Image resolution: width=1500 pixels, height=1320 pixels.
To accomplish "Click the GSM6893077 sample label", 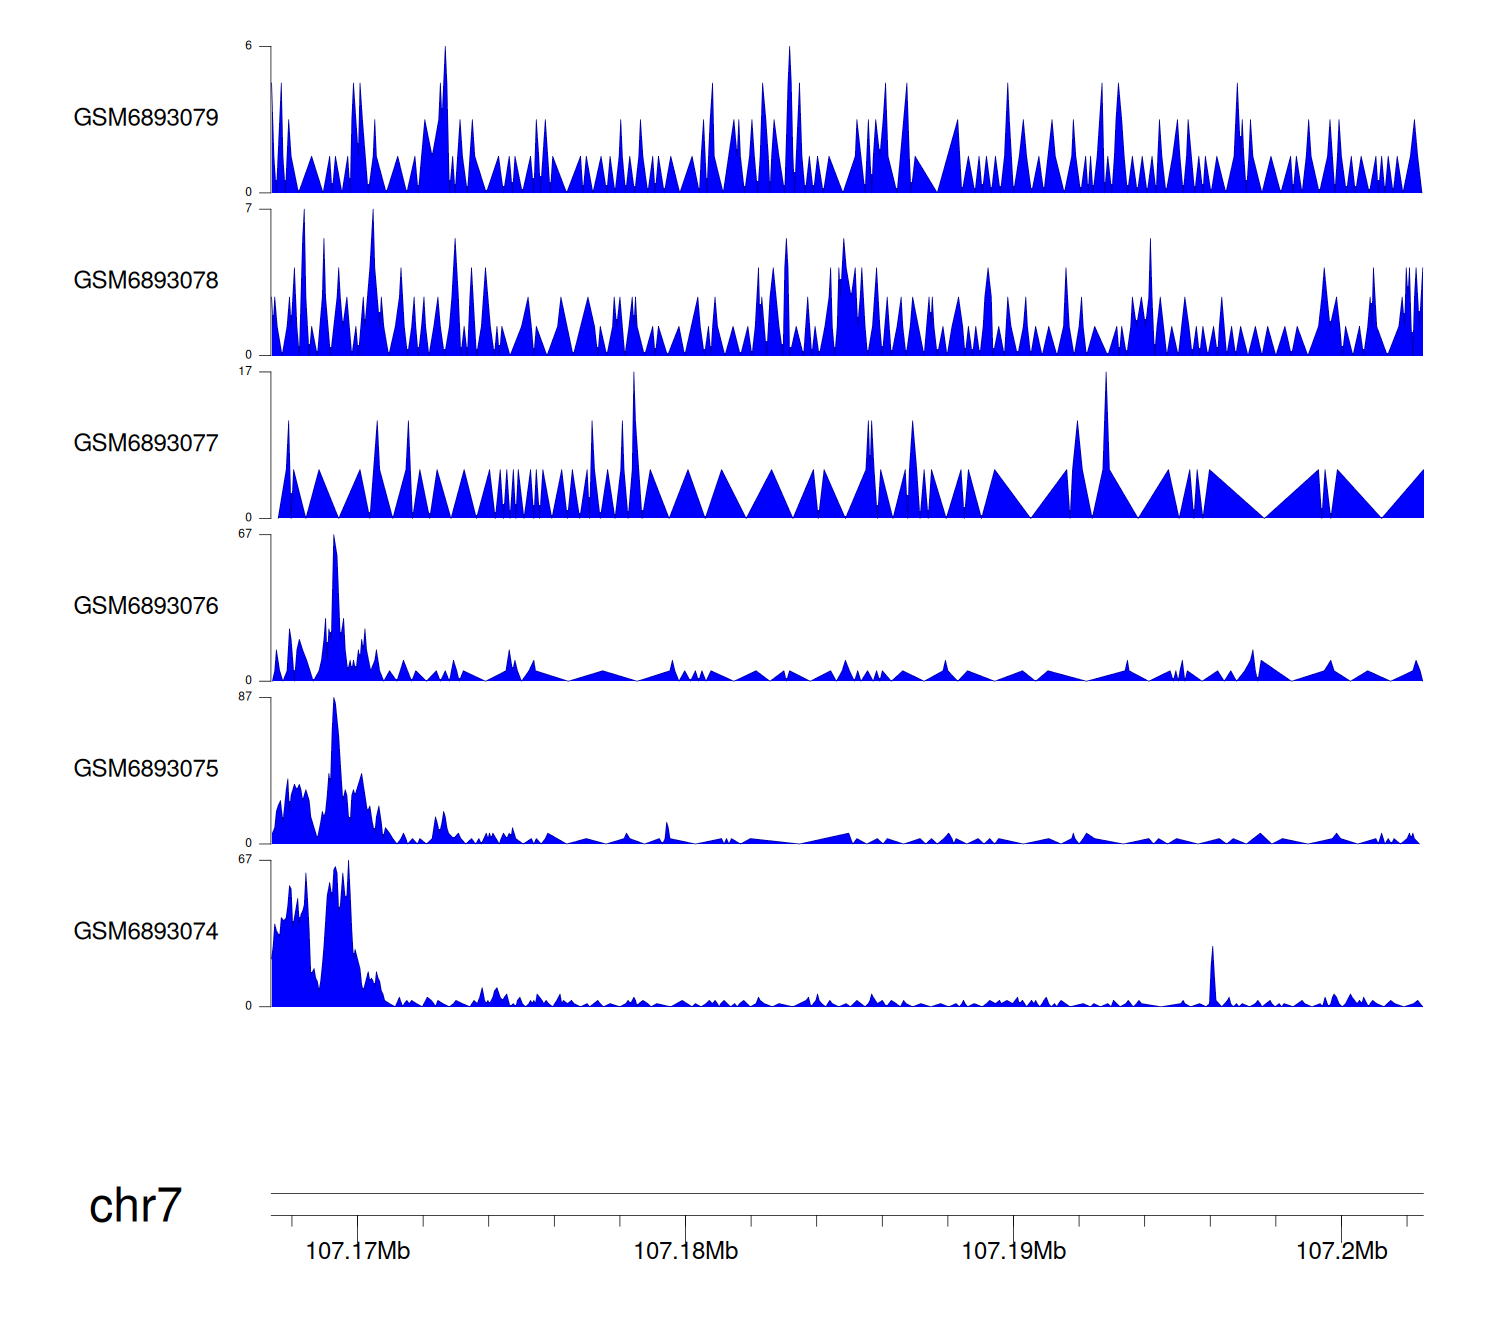I will coord(146,444).
